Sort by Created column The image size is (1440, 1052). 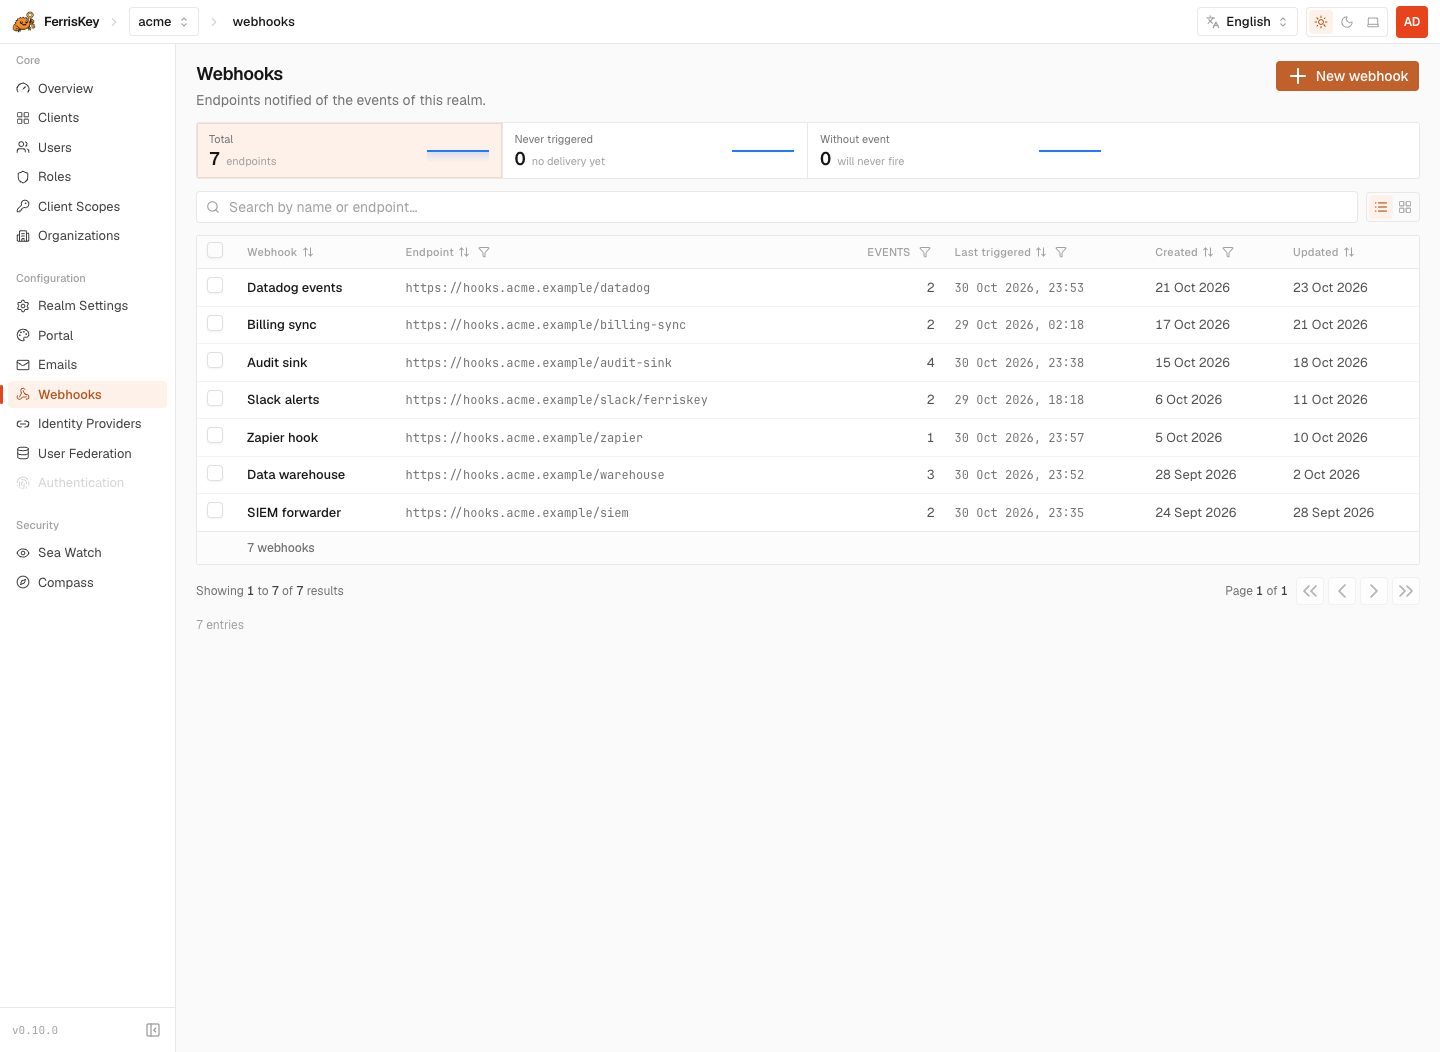click(x=1208, y=252)
